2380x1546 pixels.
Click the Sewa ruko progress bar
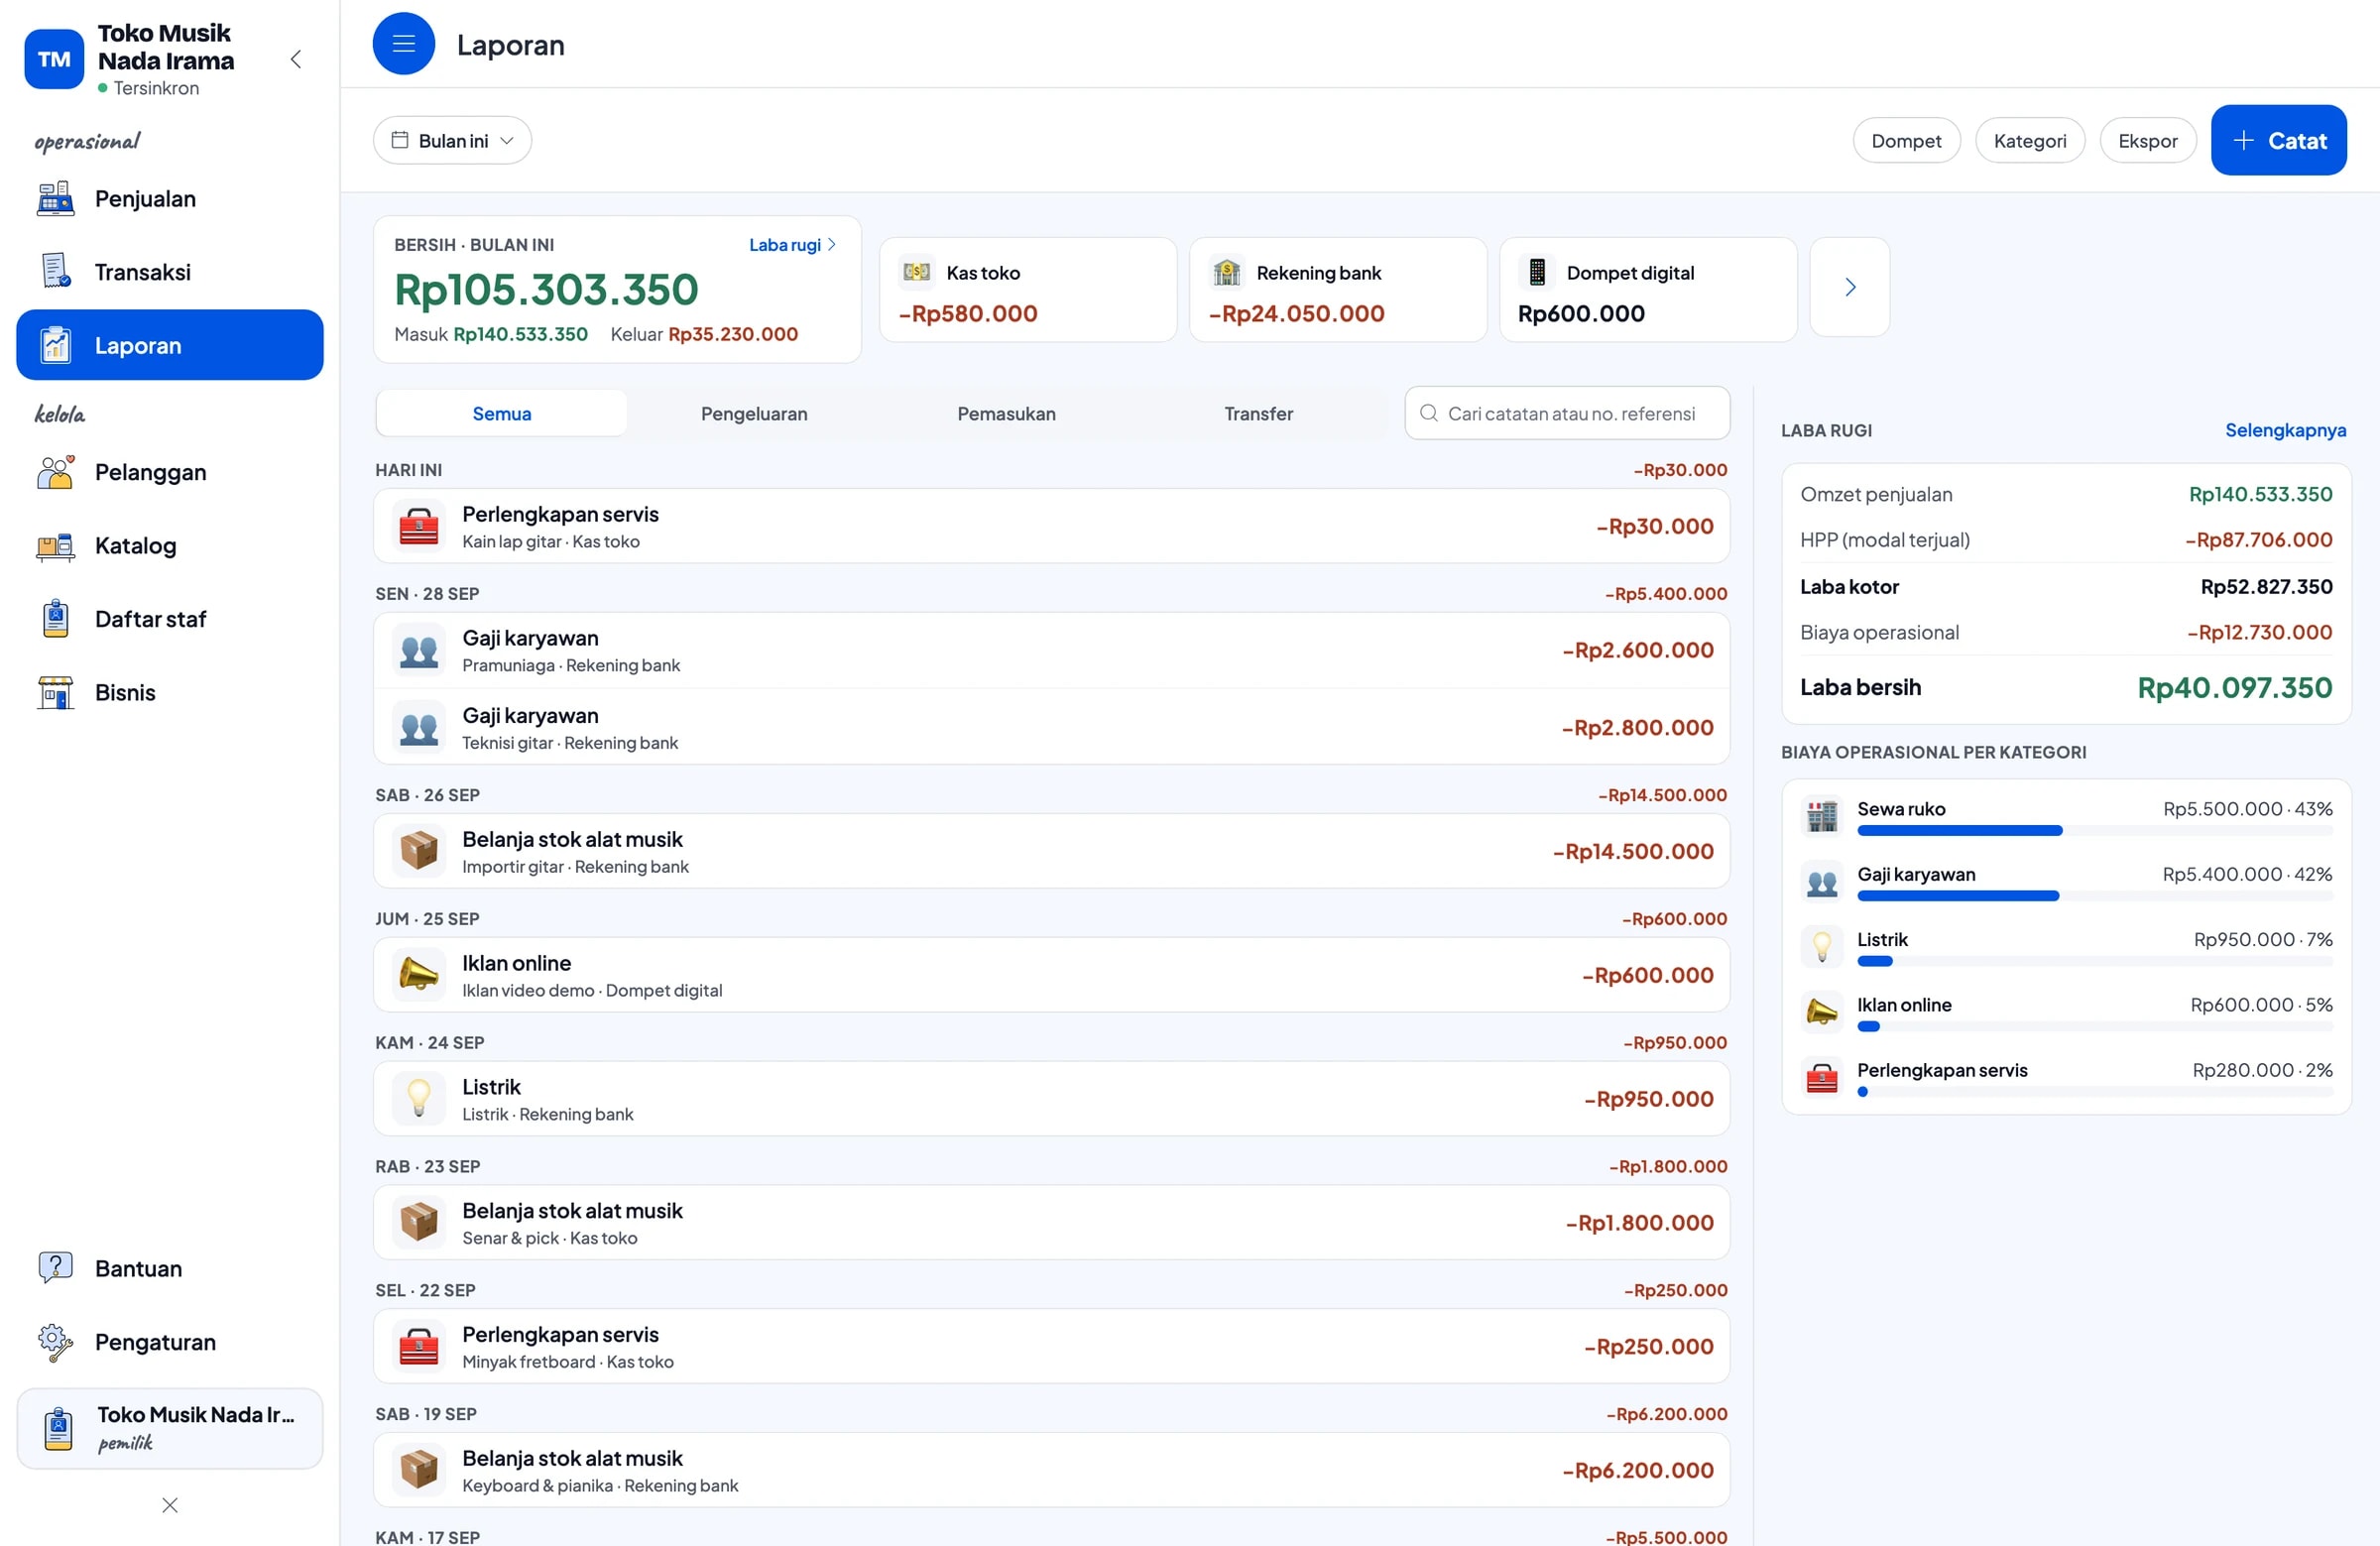pos(2095,831)
